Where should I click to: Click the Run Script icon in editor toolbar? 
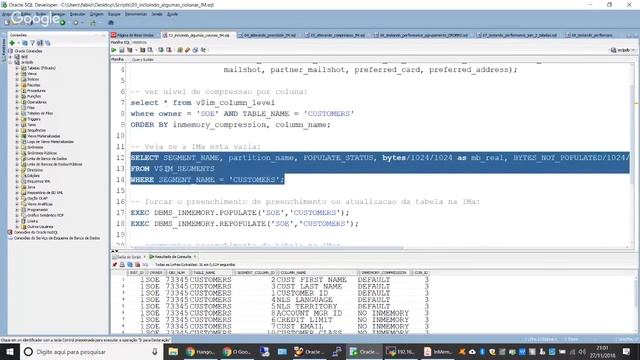[122, 50]
